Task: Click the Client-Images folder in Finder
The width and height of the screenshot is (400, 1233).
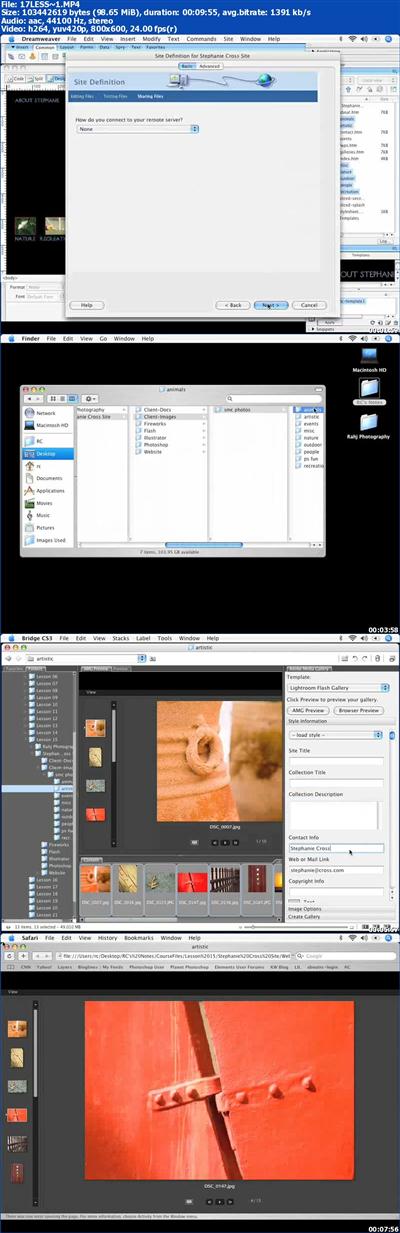Action: pos(158,417)
